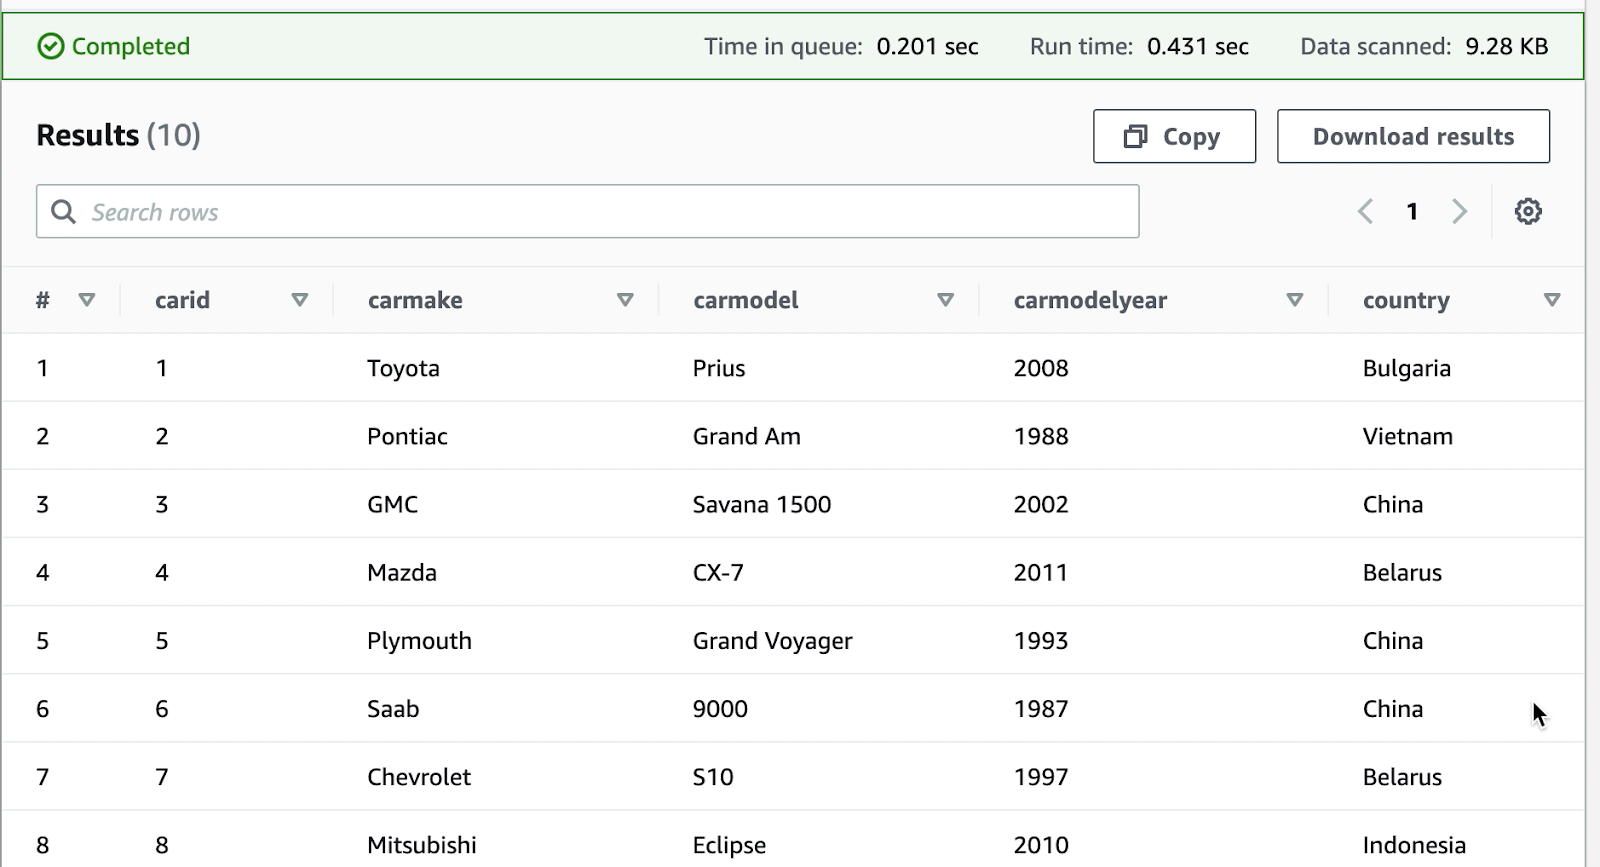The image size is (1600, 867).
Task: Select page number 1
Action: [x=1412, y=211]
